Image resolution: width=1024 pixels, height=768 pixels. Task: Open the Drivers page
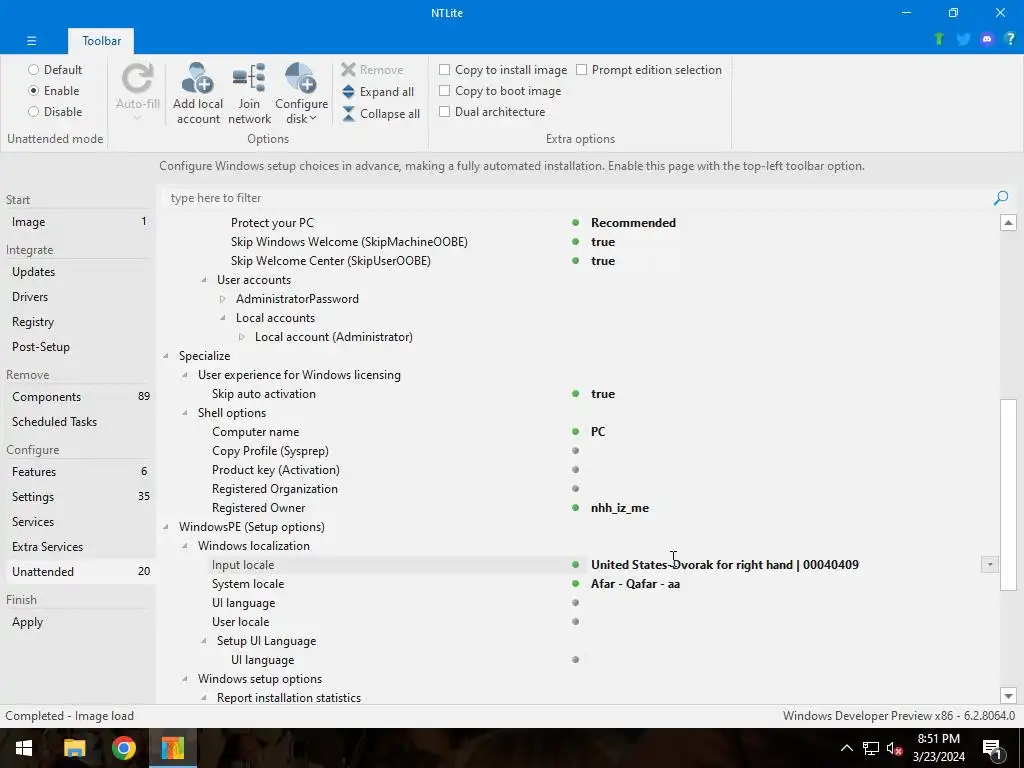78,296
